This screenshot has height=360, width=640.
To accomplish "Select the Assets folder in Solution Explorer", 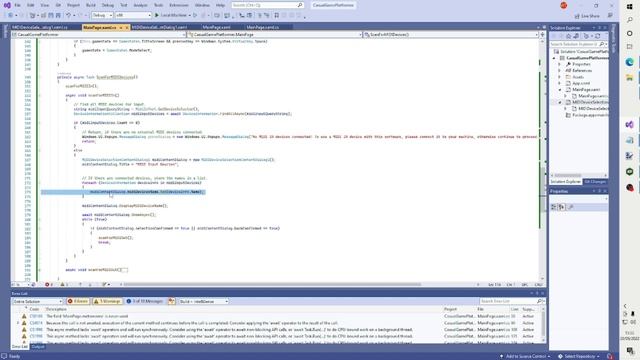I will [x=578, y=77].
